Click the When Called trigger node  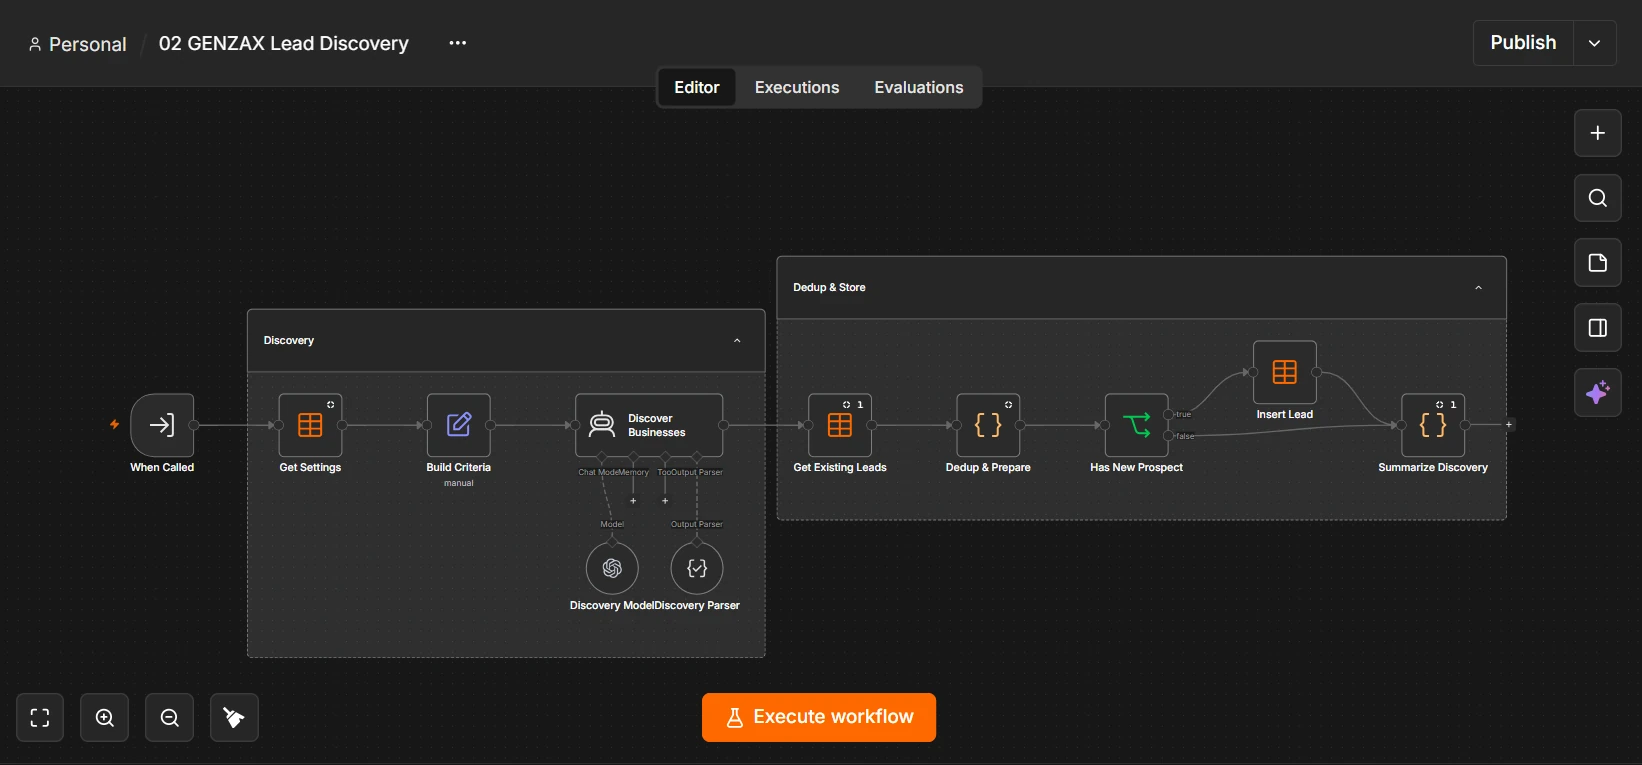point(162,425)
